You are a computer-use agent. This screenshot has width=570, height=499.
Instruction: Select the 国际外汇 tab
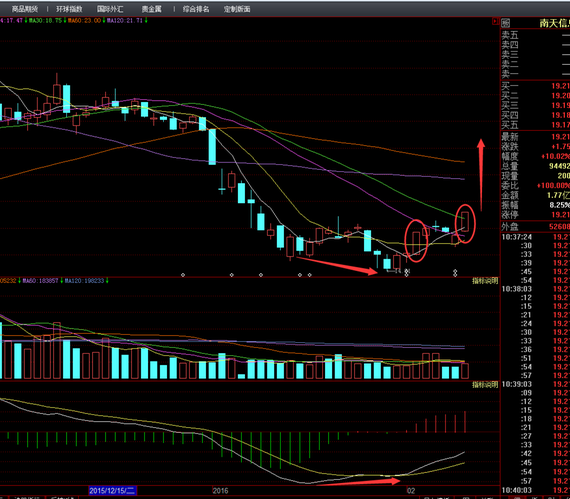(110, 9)
